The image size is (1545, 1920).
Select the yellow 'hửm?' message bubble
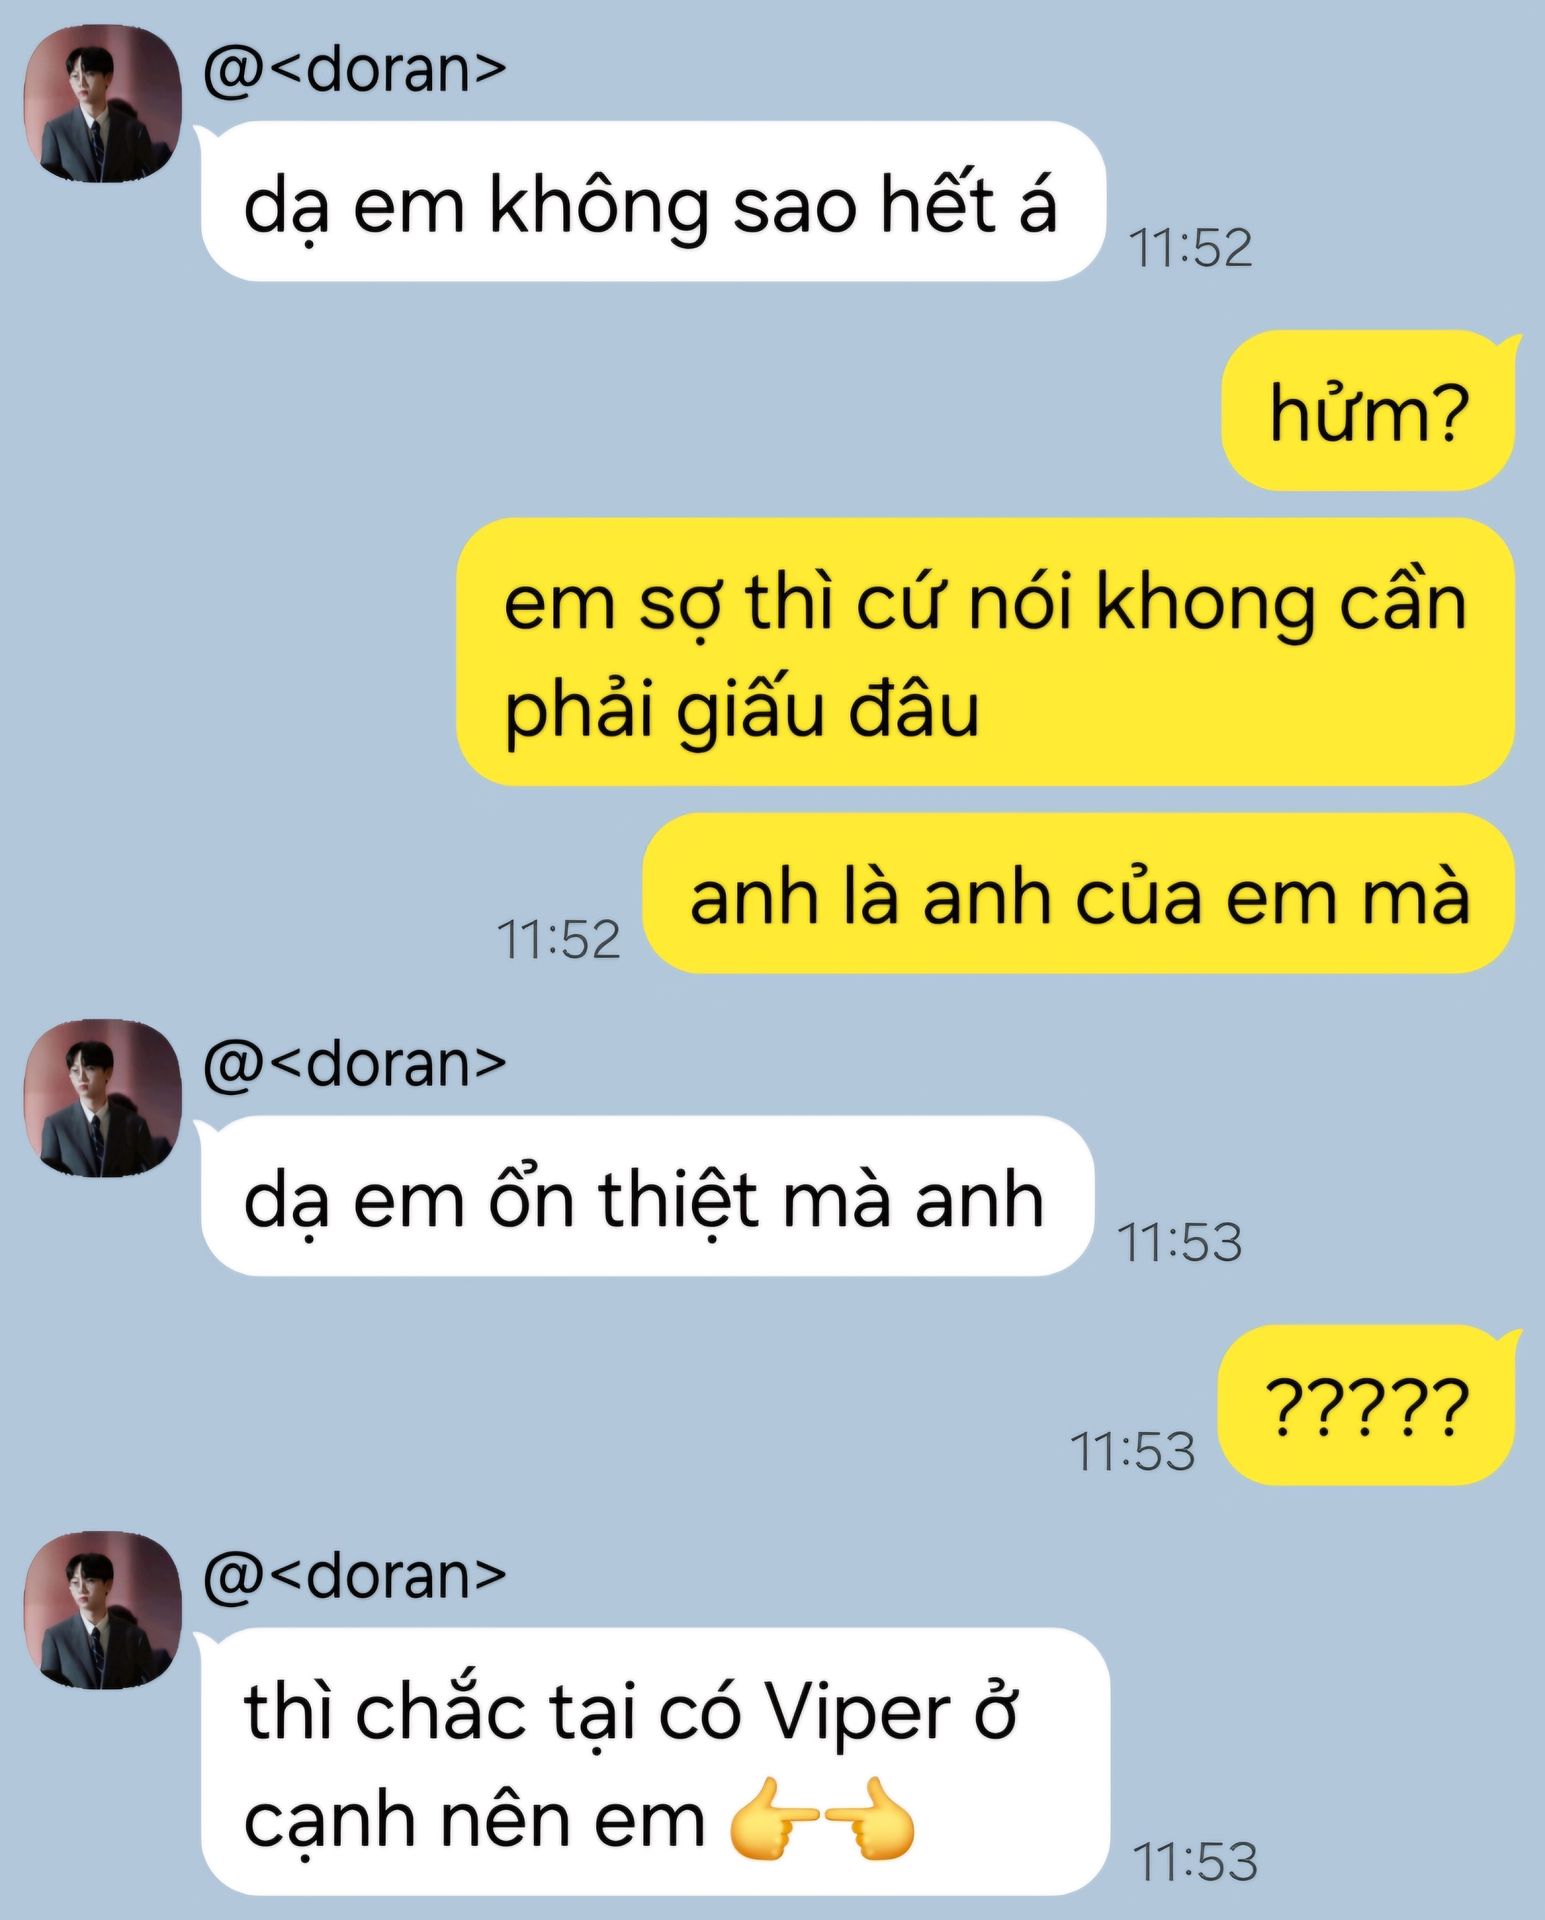pyautogui.click(x=1368, y=411)
